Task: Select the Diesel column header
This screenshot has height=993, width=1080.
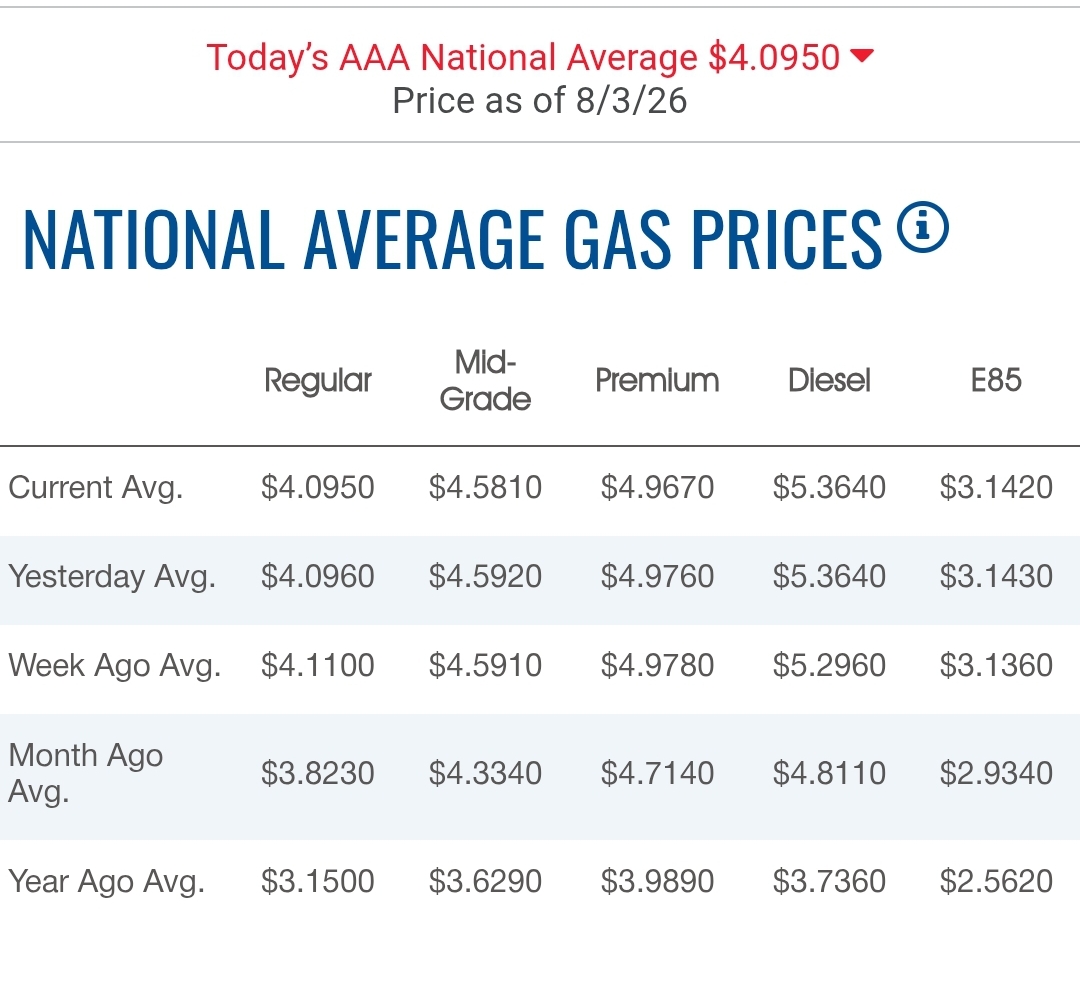Action: tap(829, 381)
